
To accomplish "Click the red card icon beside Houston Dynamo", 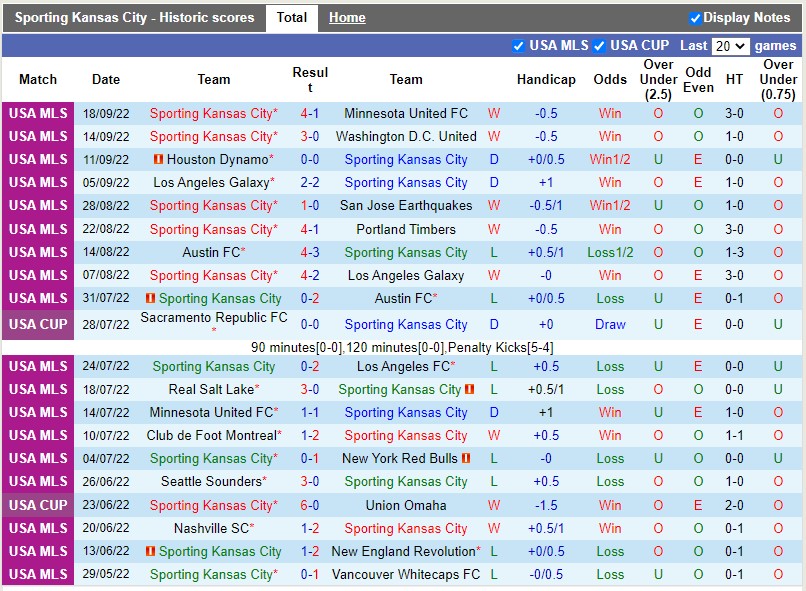I will click(x=157, y=159).
